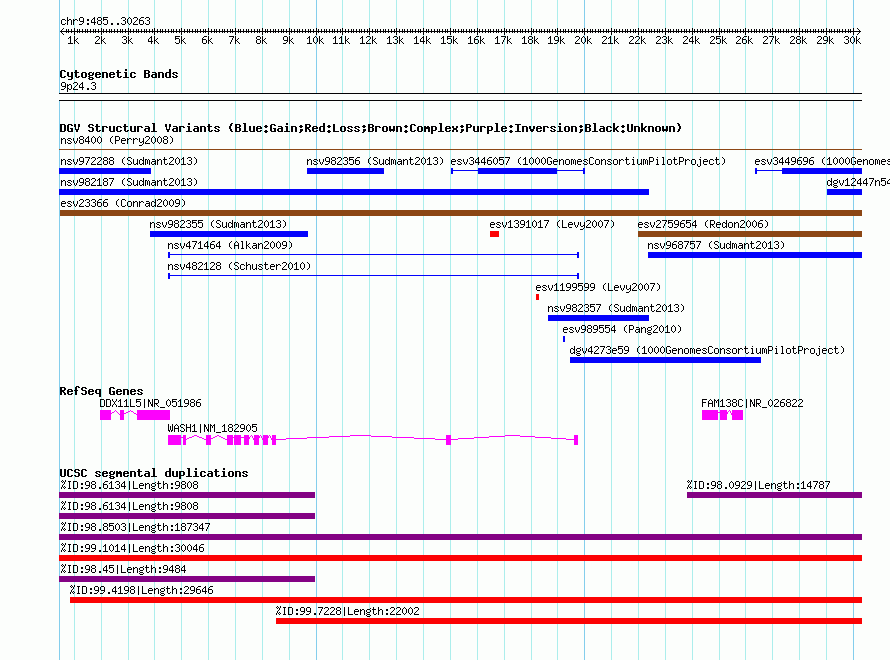Screen dimensions: 890x660
Task: Click the 5k mark on the ruler
Action: (x=180, y=40)
